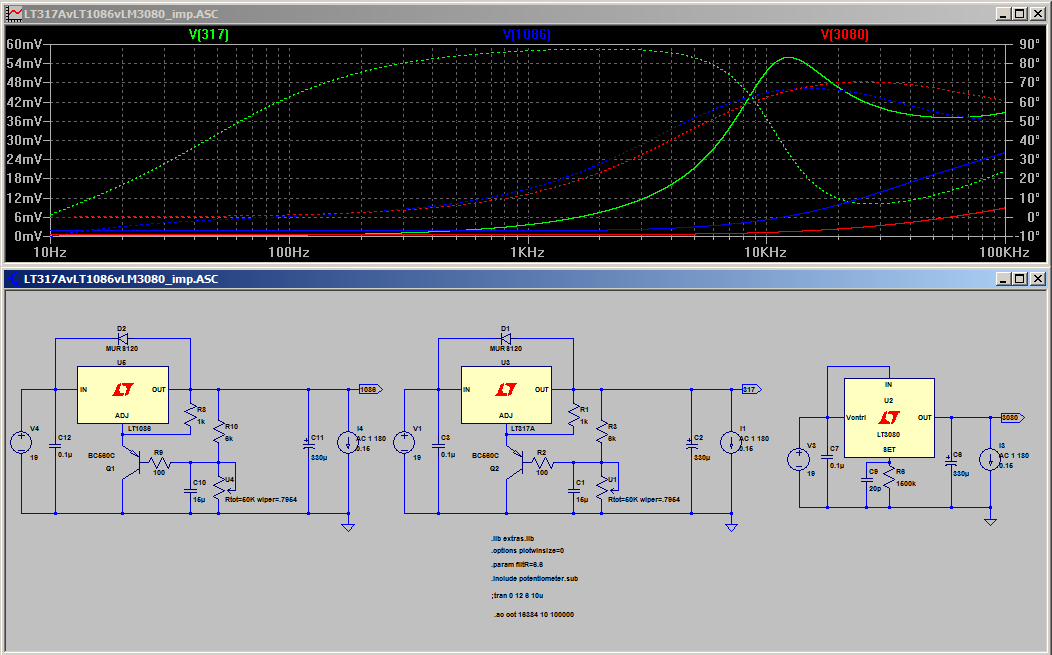The height and width of the screenshot is (655, 1052).
Task: Click the 60mV left axis label
Action: tap(24, 44)
